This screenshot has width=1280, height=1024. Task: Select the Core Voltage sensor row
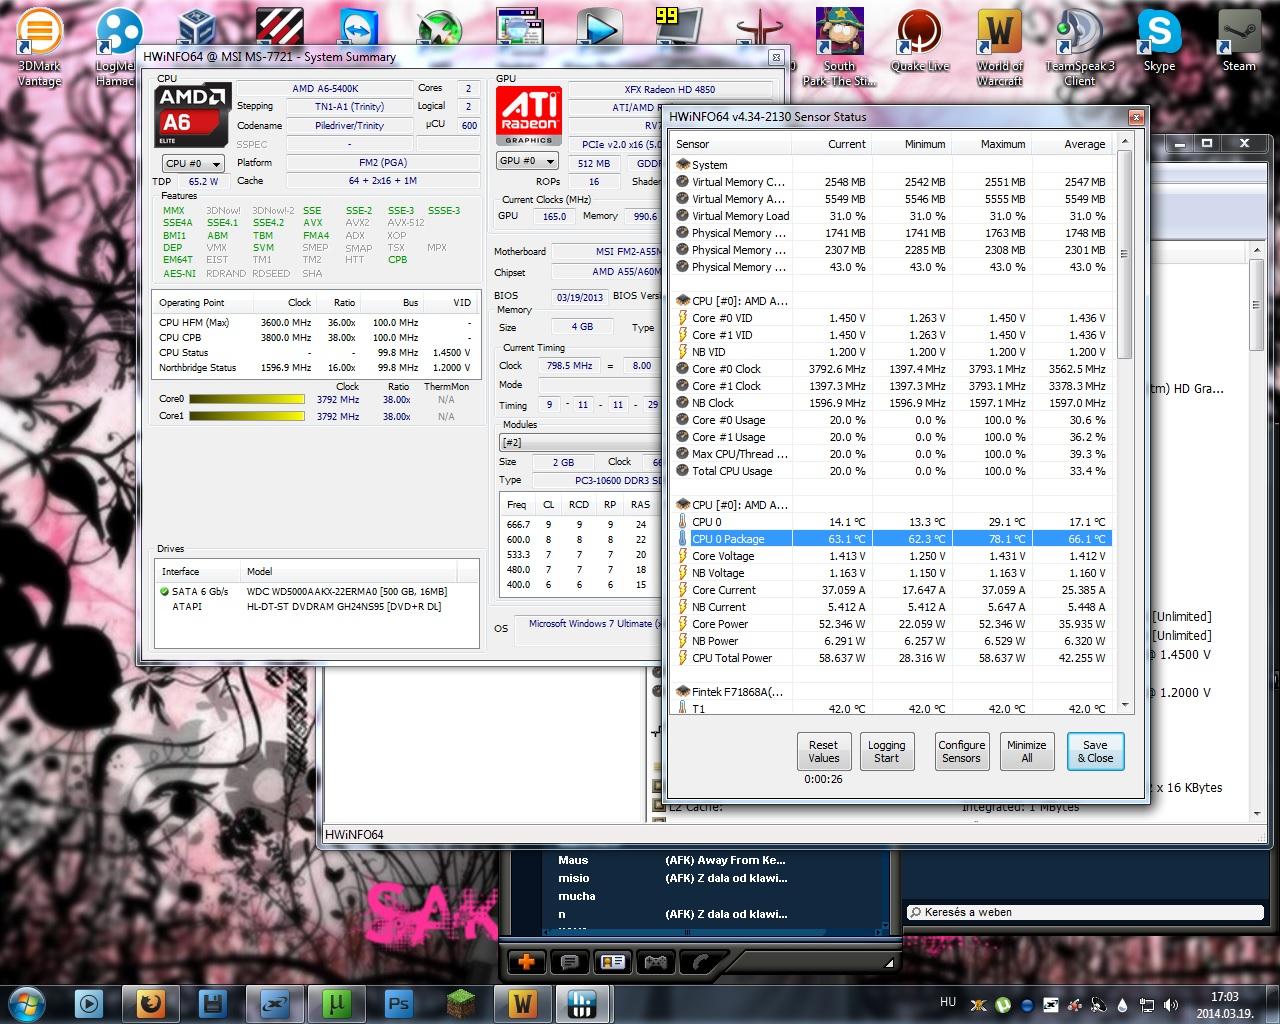pyautogui.click(x=892, y=556)
